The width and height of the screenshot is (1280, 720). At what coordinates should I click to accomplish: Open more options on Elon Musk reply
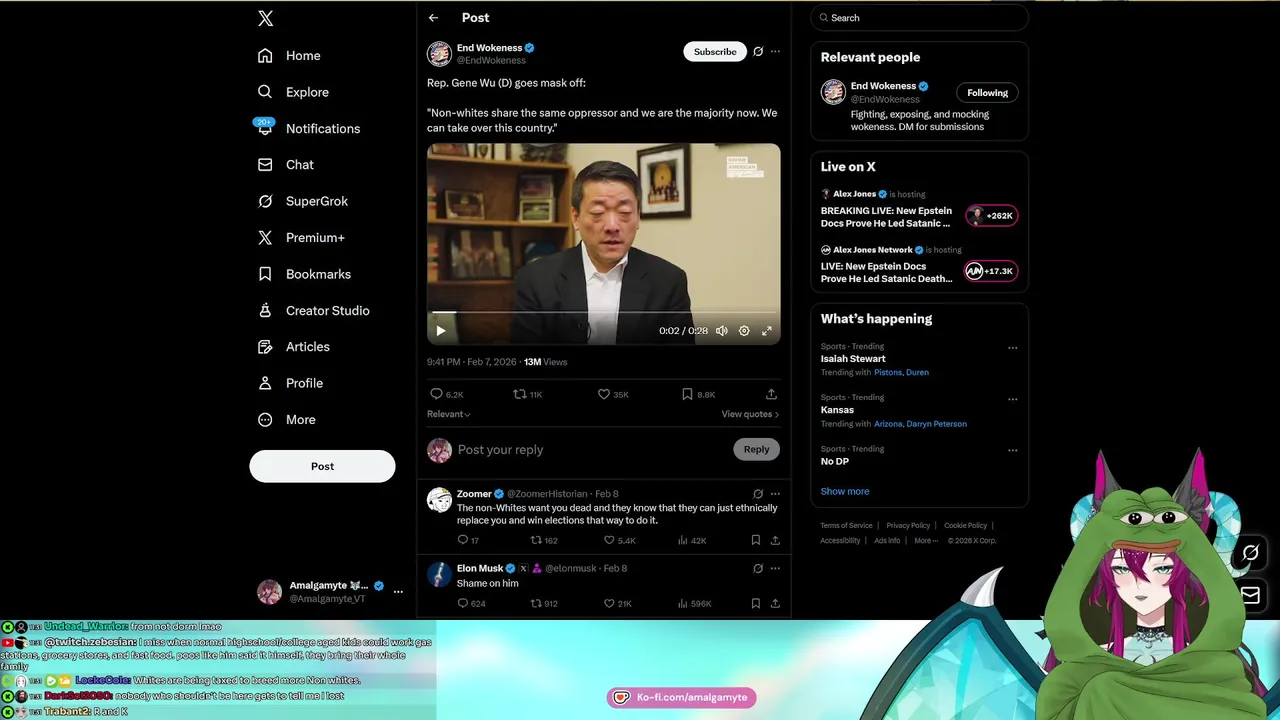[x=775, y=568]
